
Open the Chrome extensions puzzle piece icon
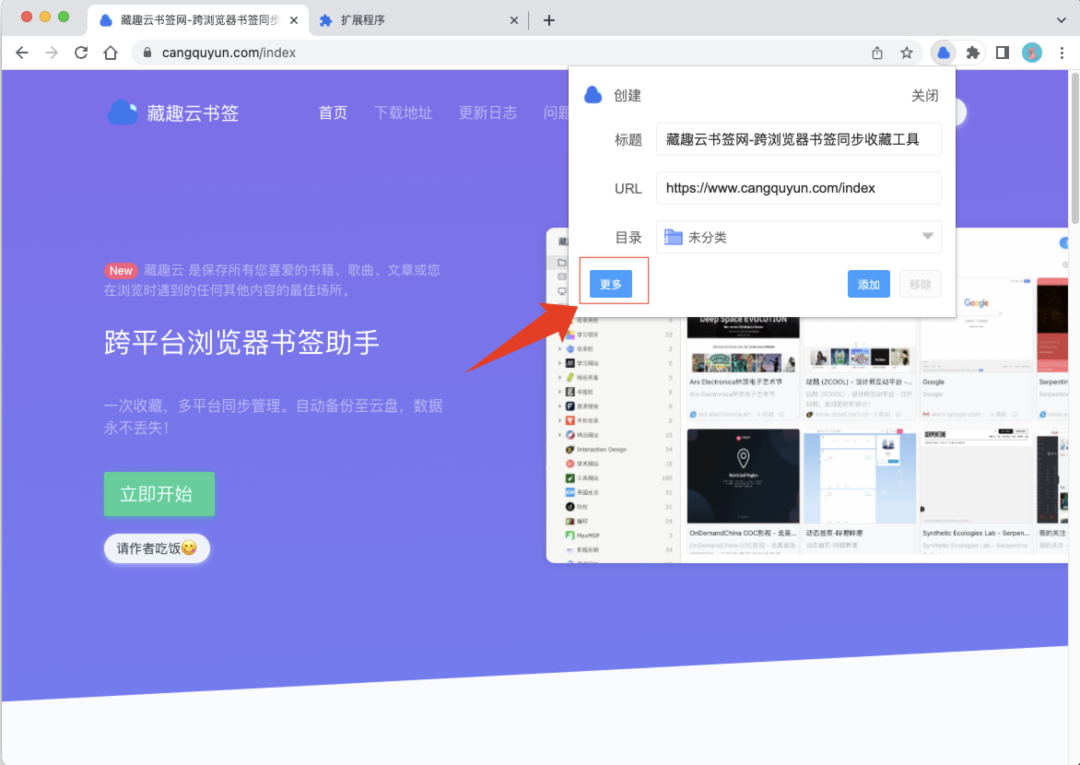[971, 52]
